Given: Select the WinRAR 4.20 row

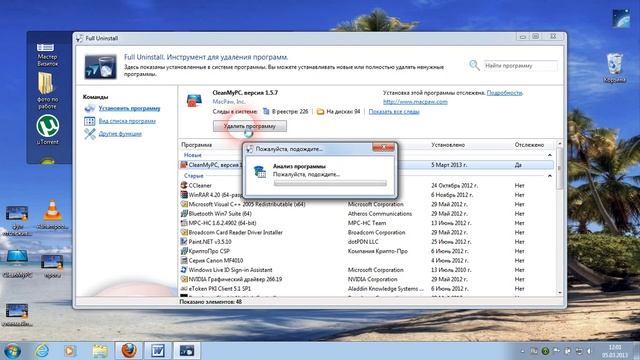Looking at the screenshot, I should pos(367,195).
